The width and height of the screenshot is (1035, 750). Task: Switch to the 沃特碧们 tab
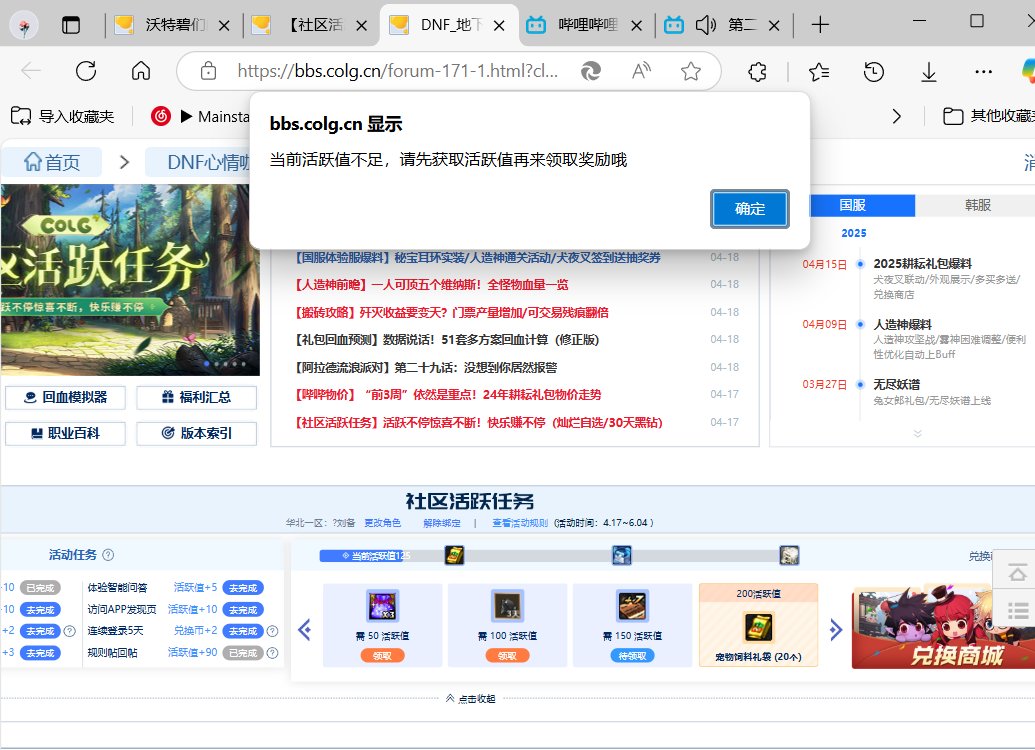[174, 25]
